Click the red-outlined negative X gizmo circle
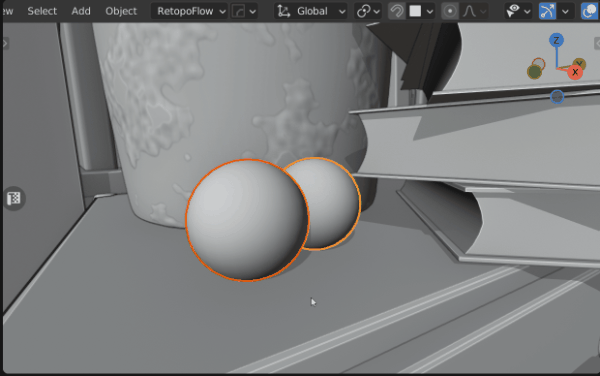Viewport: 600px width, 376px height. pos(539,63)
